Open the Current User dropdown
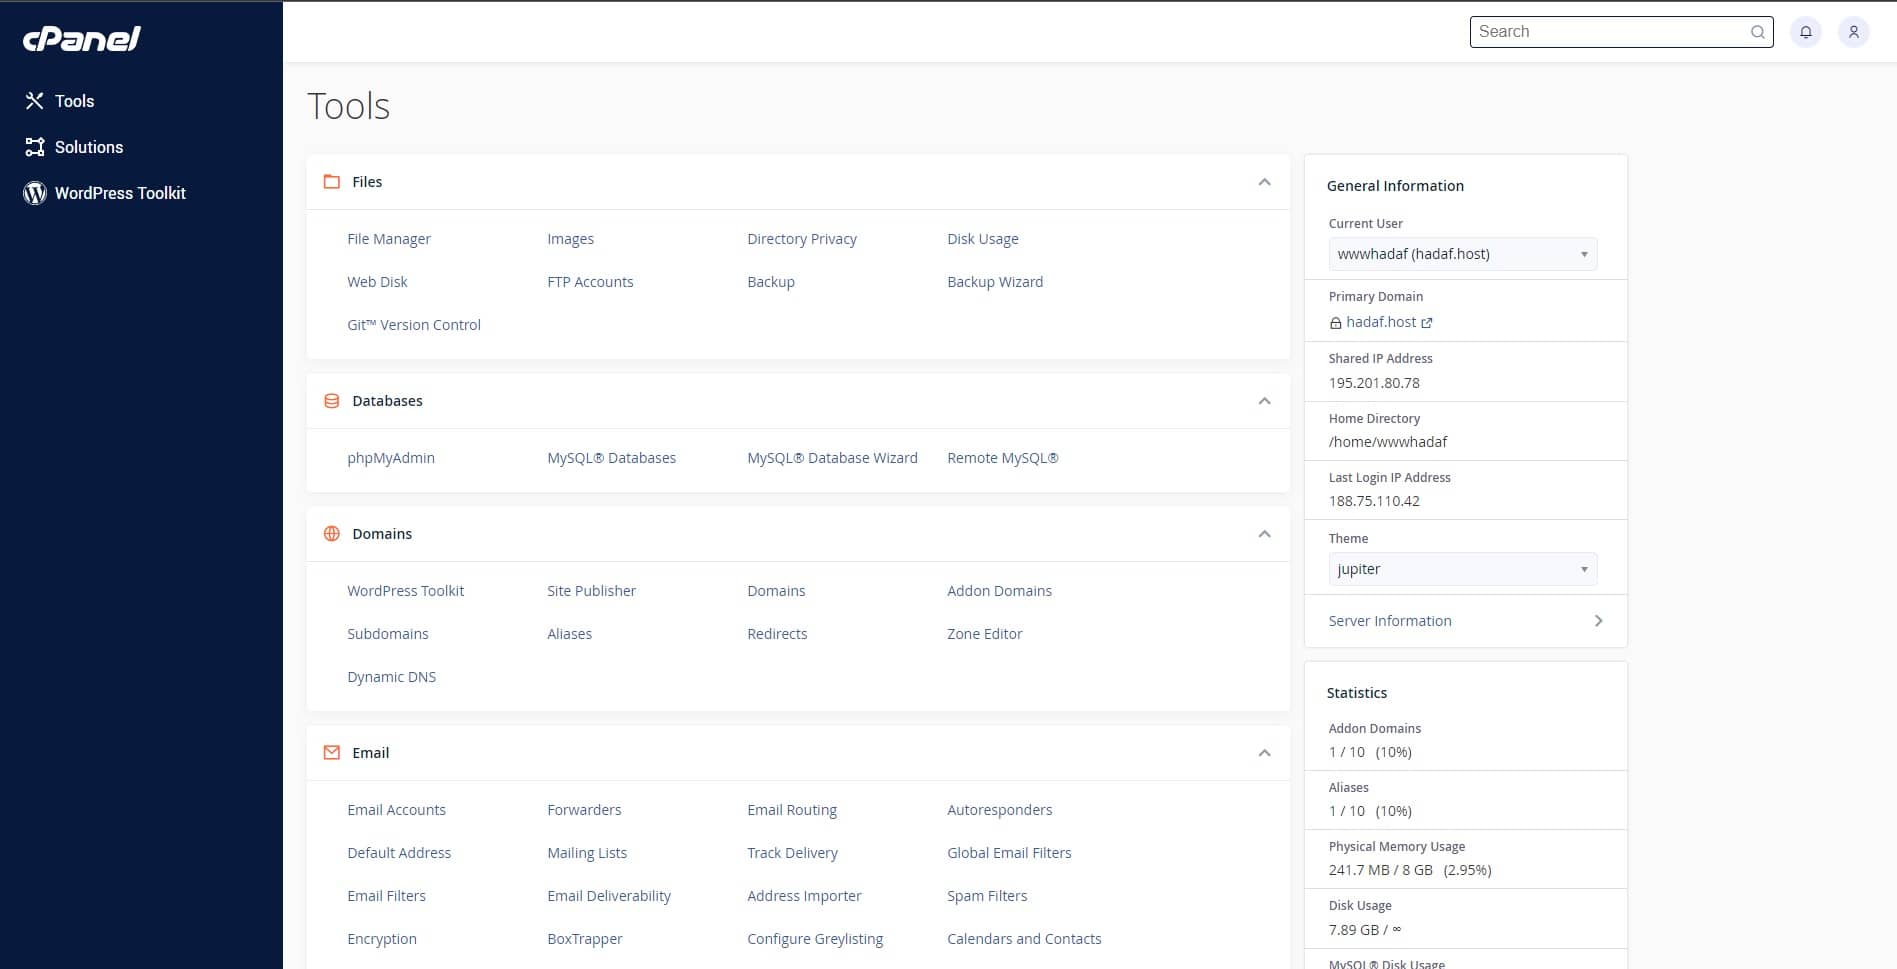 click(x=1462, y=254)
